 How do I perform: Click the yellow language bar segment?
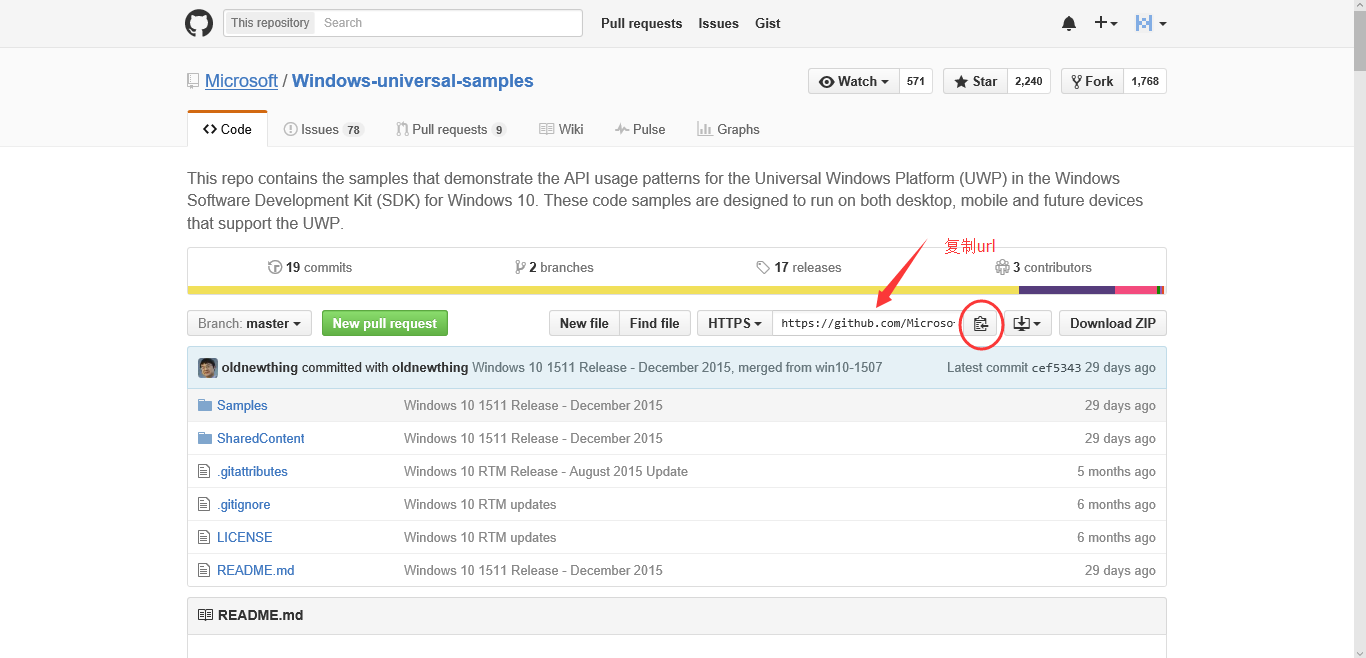(603, 290)
